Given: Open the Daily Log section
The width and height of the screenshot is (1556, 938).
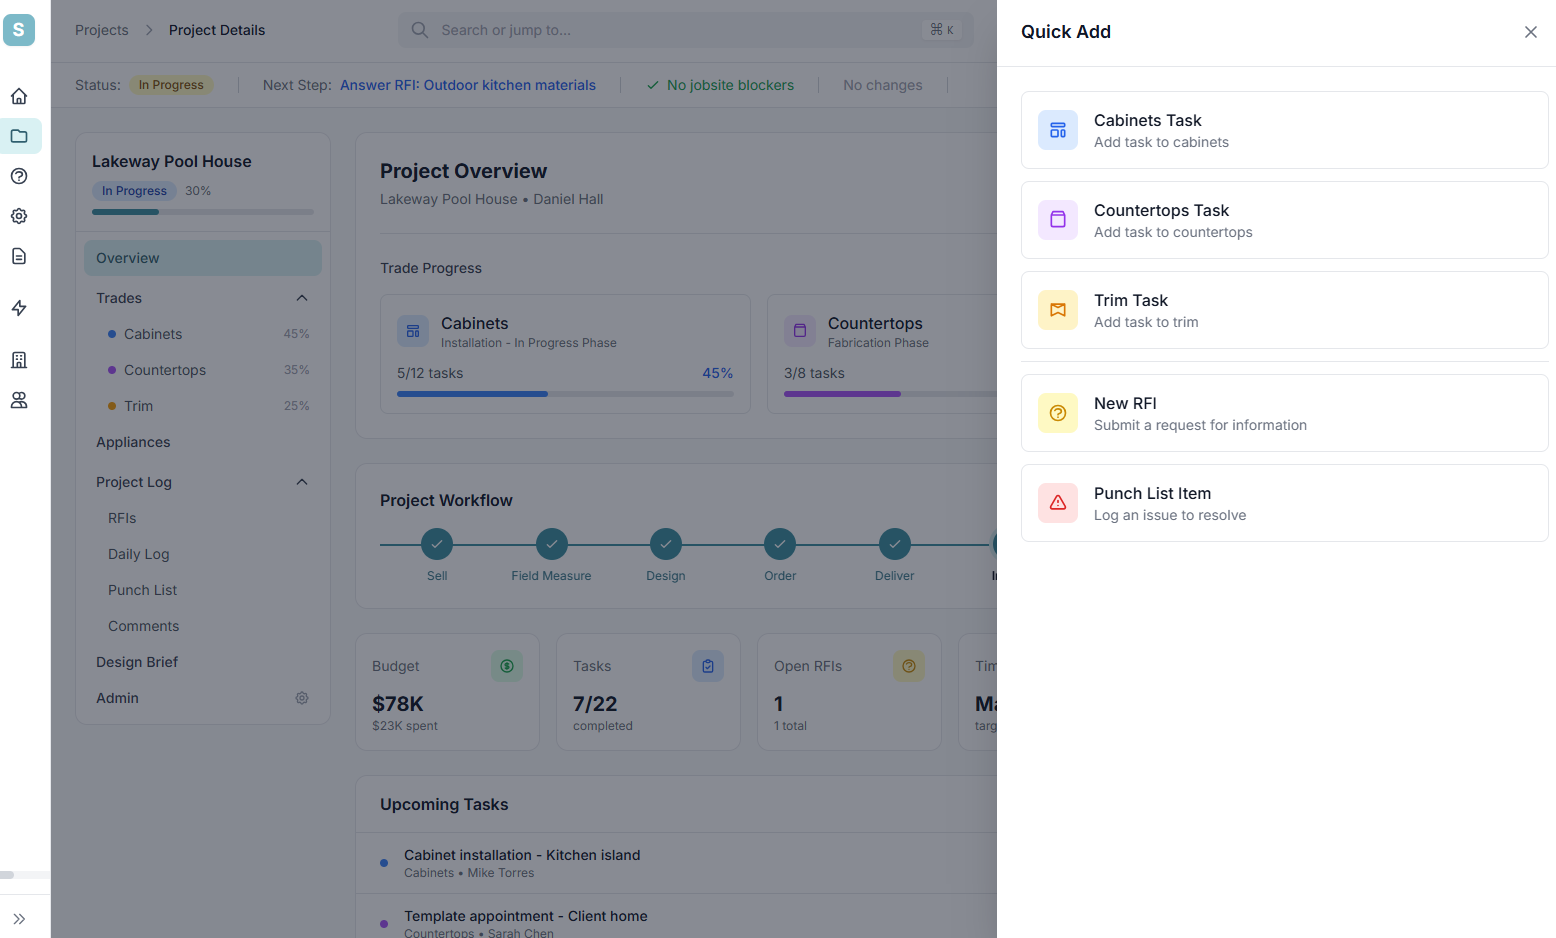Looking at the screenshot, I should pos(137,553).
